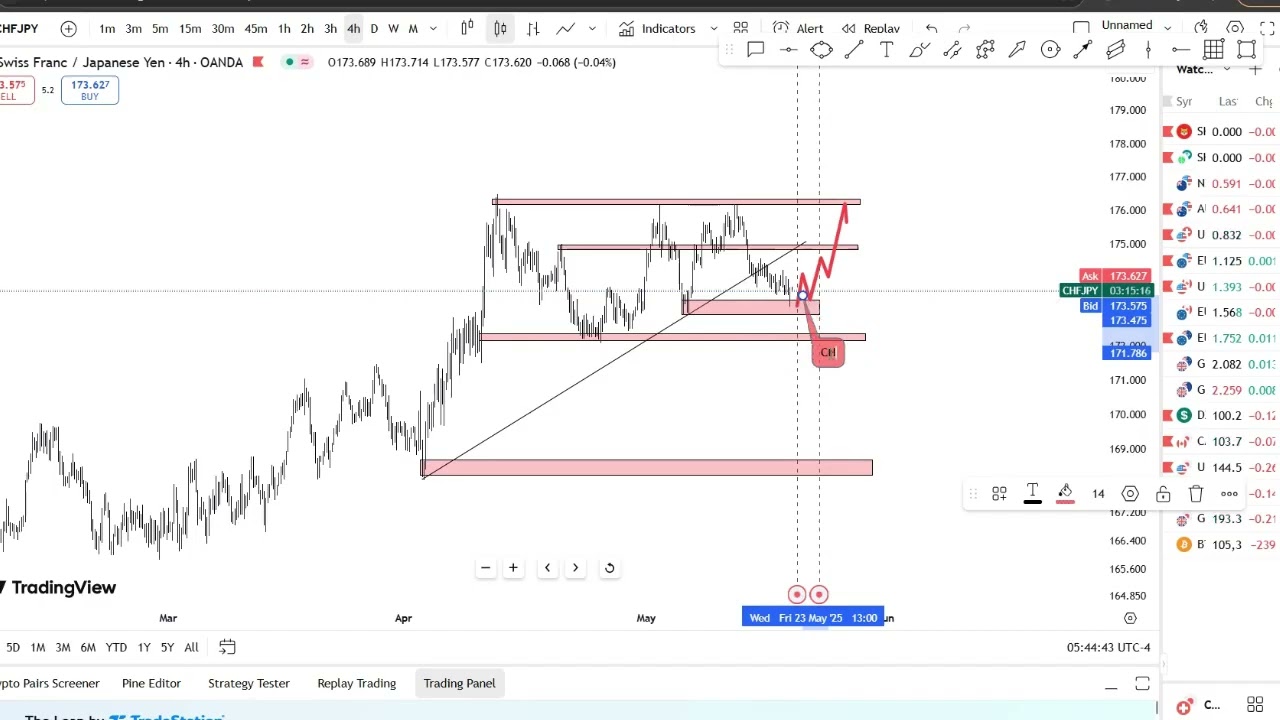Reset chart view with the circular arrow
Screen dimensions: 1280x720
pos(609,568)
